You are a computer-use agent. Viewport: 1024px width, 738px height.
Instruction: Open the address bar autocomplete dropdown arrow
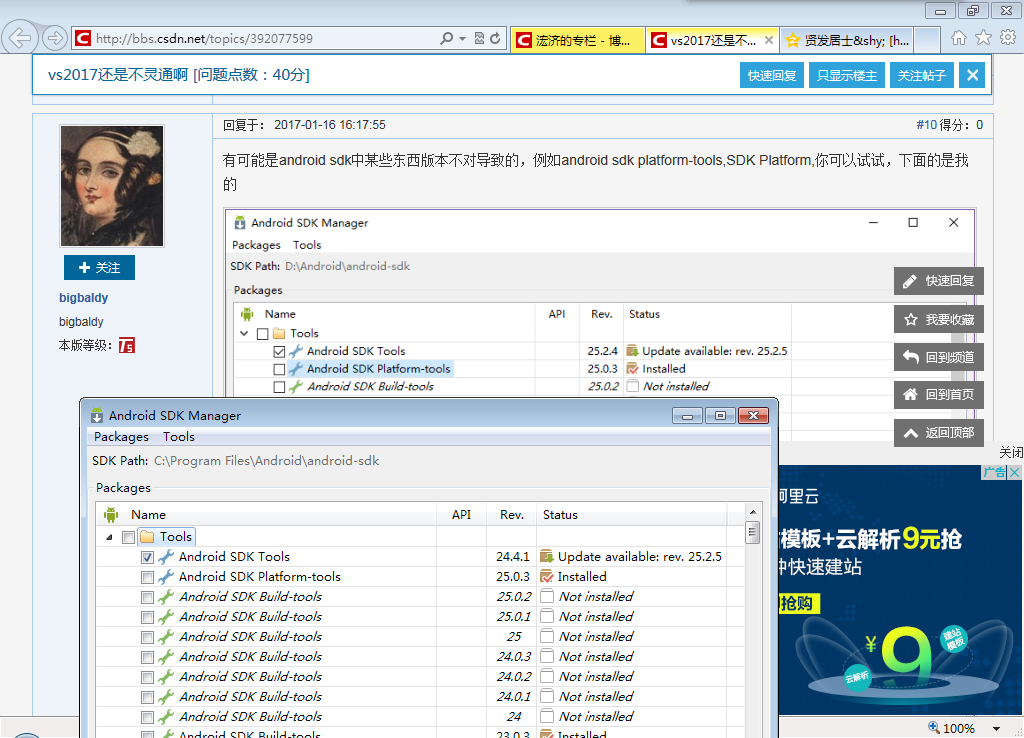(462, 39)
